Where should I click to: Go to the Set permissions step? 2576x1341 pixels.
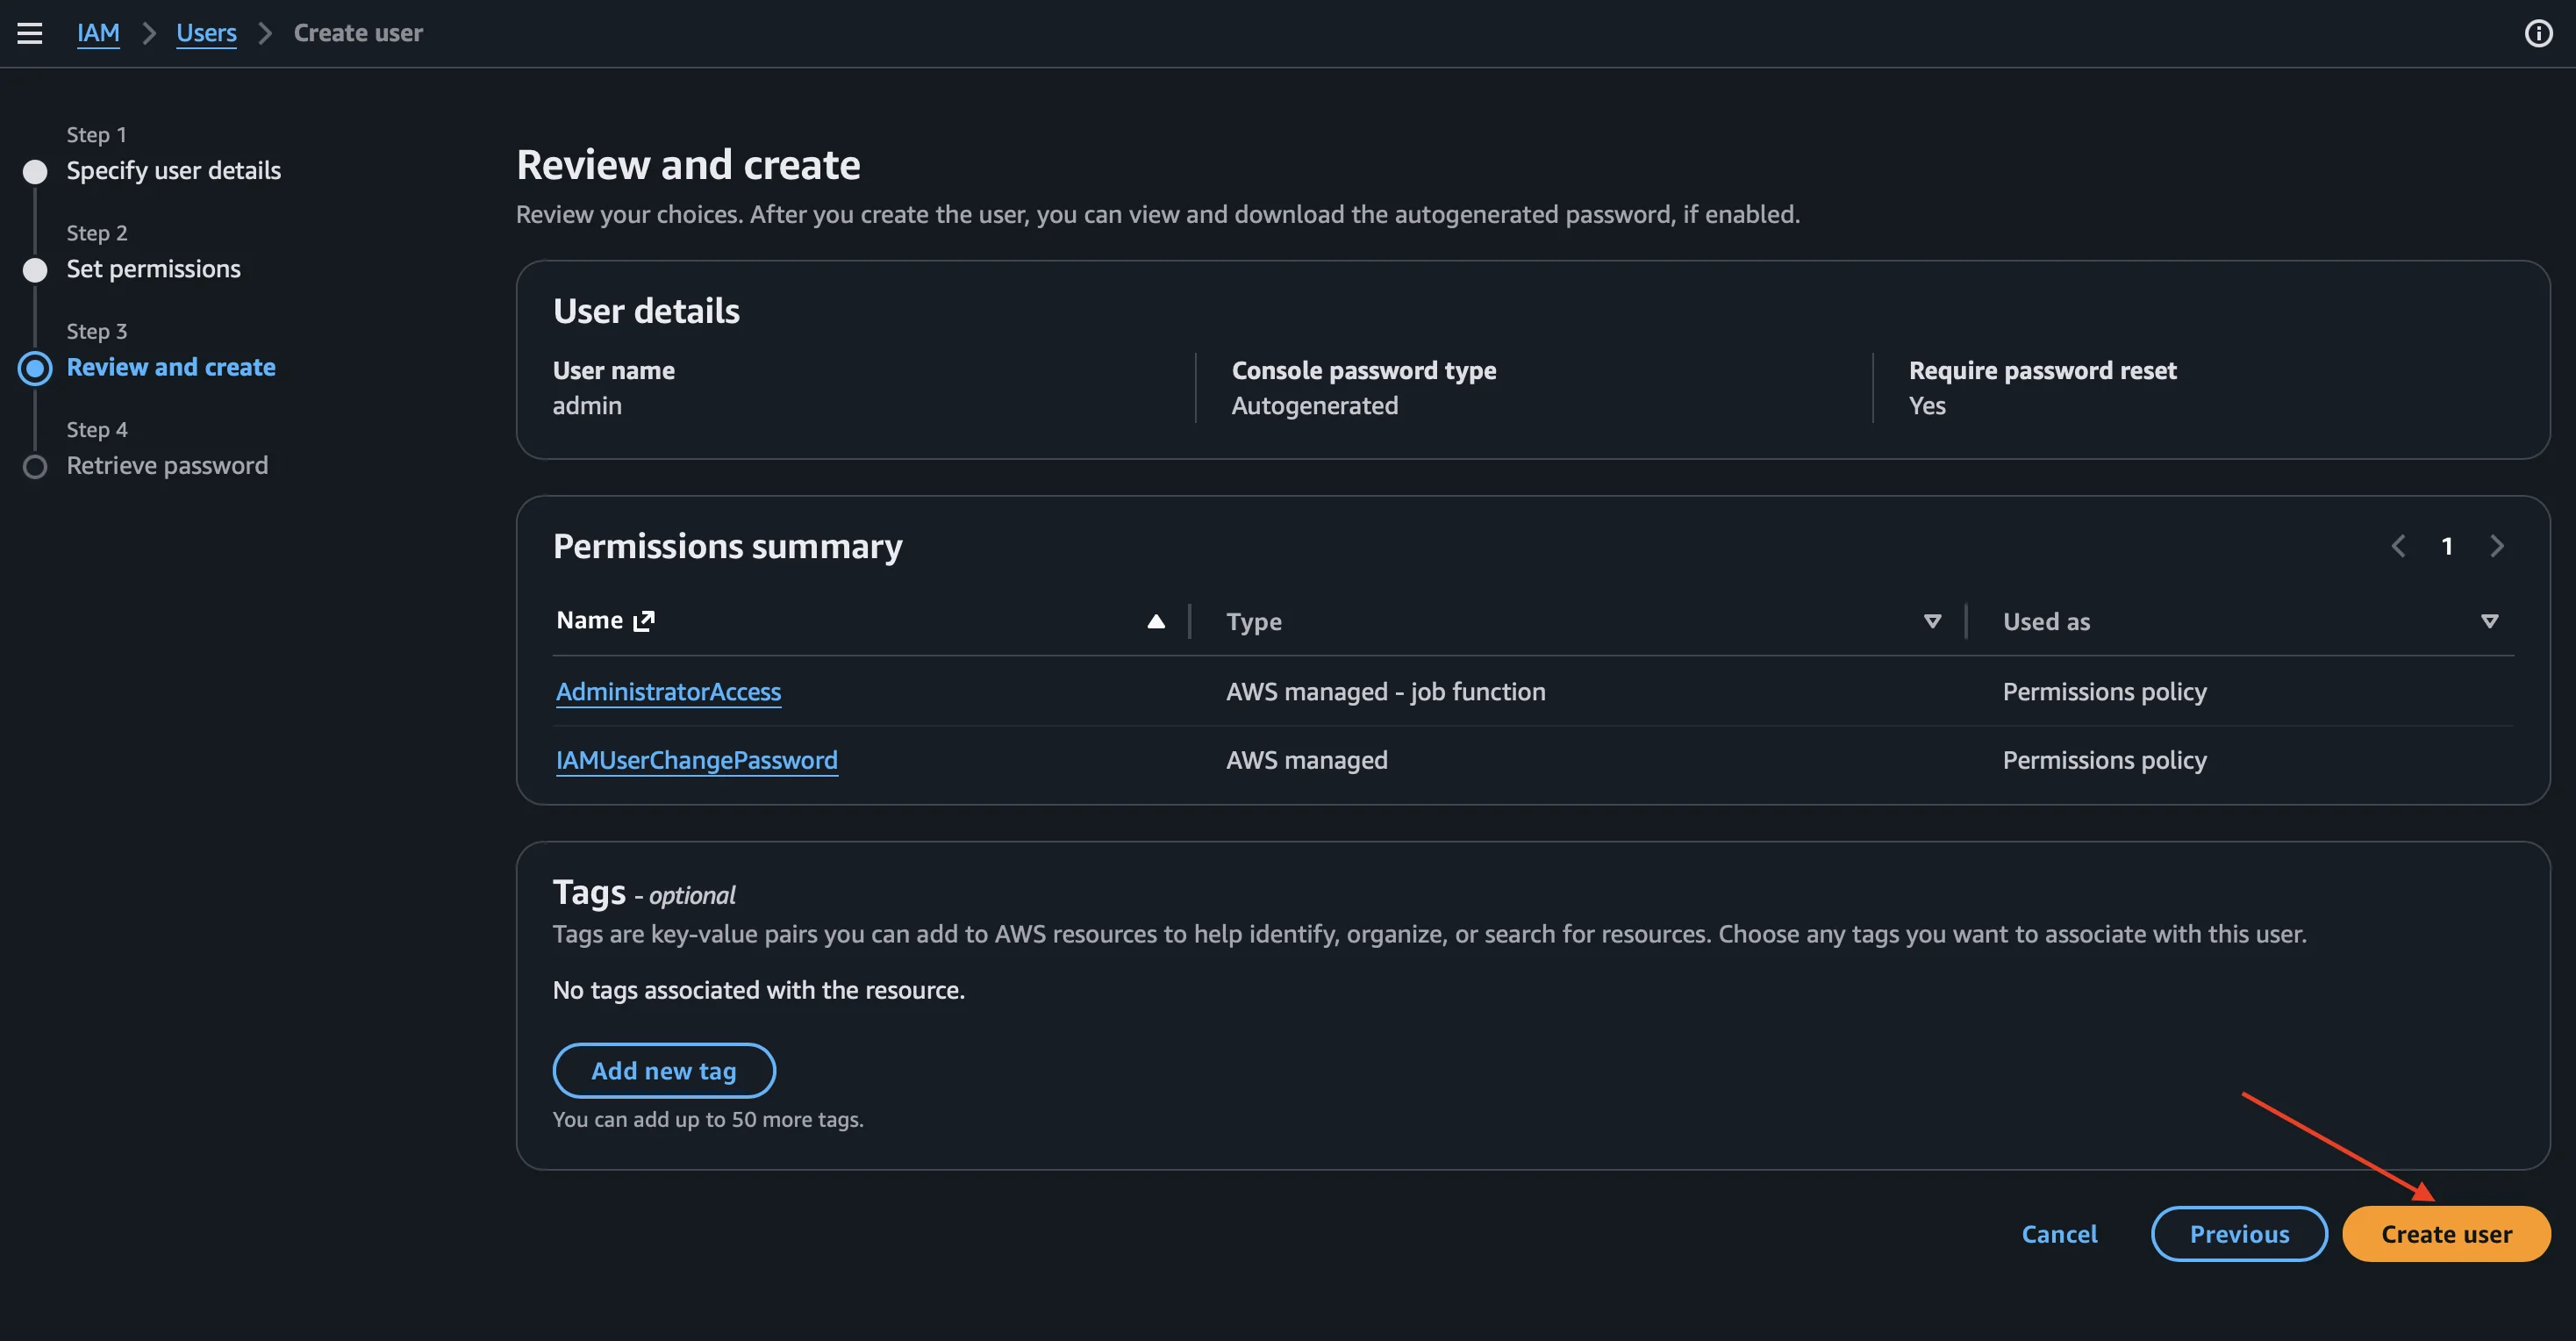coord(153,268)
